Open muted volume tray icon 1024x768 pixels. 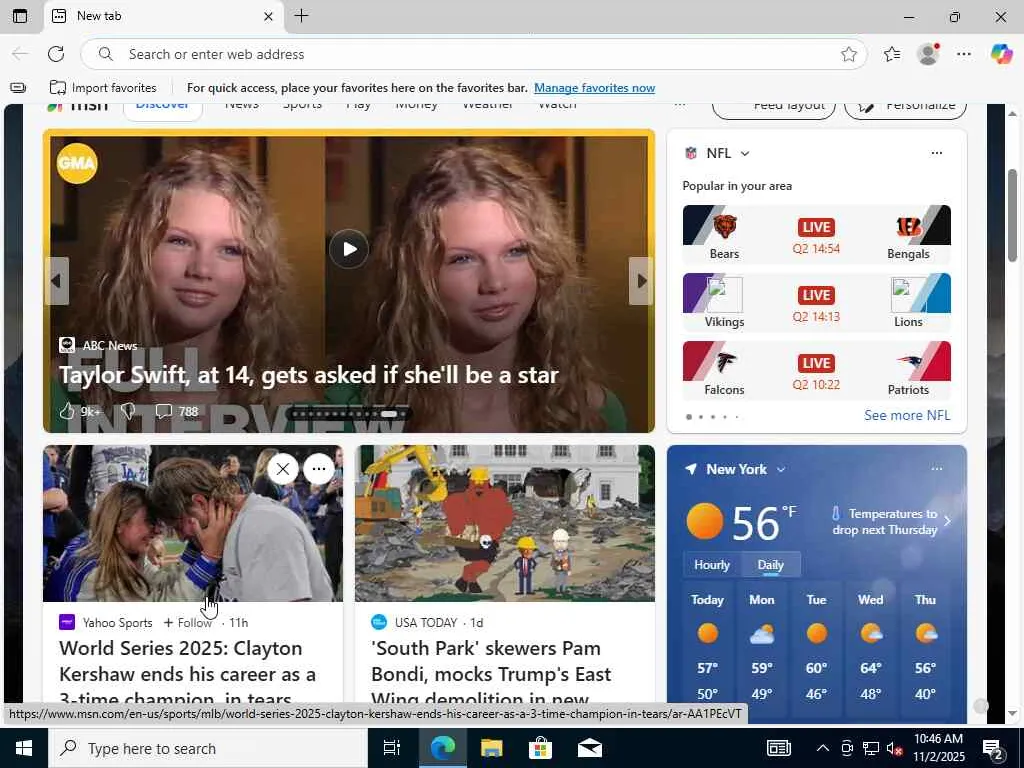point(894,748)
